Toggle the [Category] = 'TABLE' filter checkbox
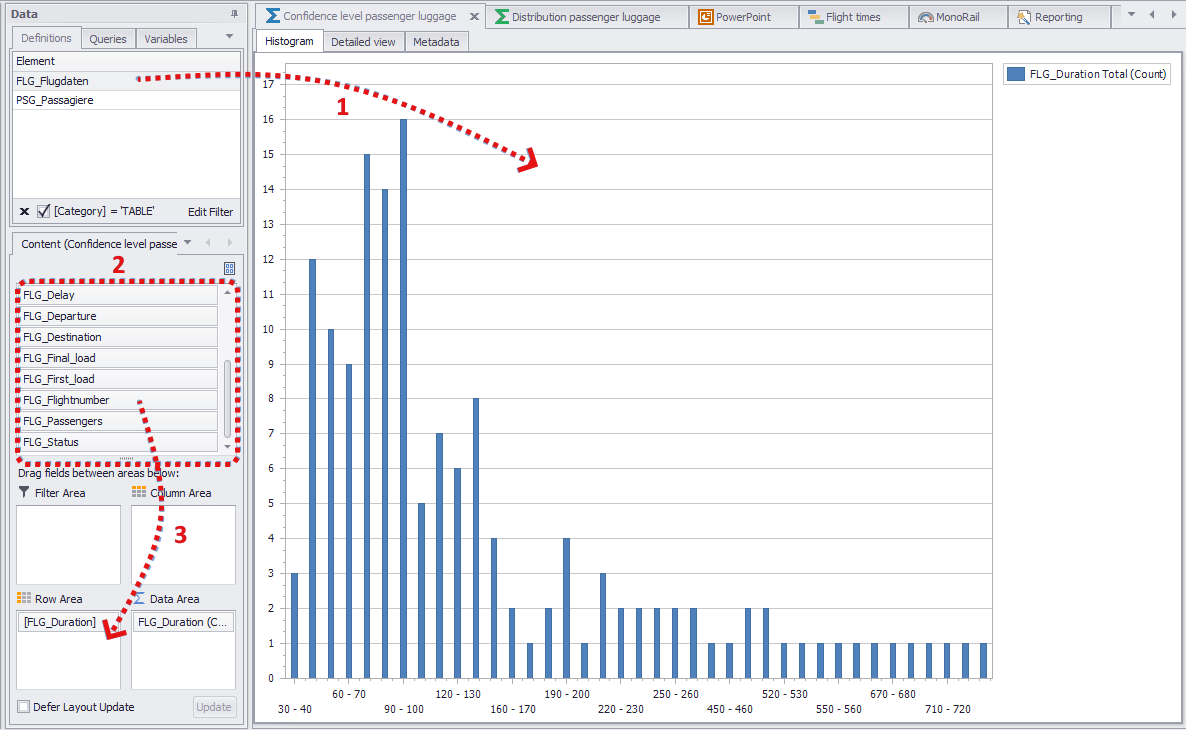This screenshot has height=730, width=1186. coord(42,210)
